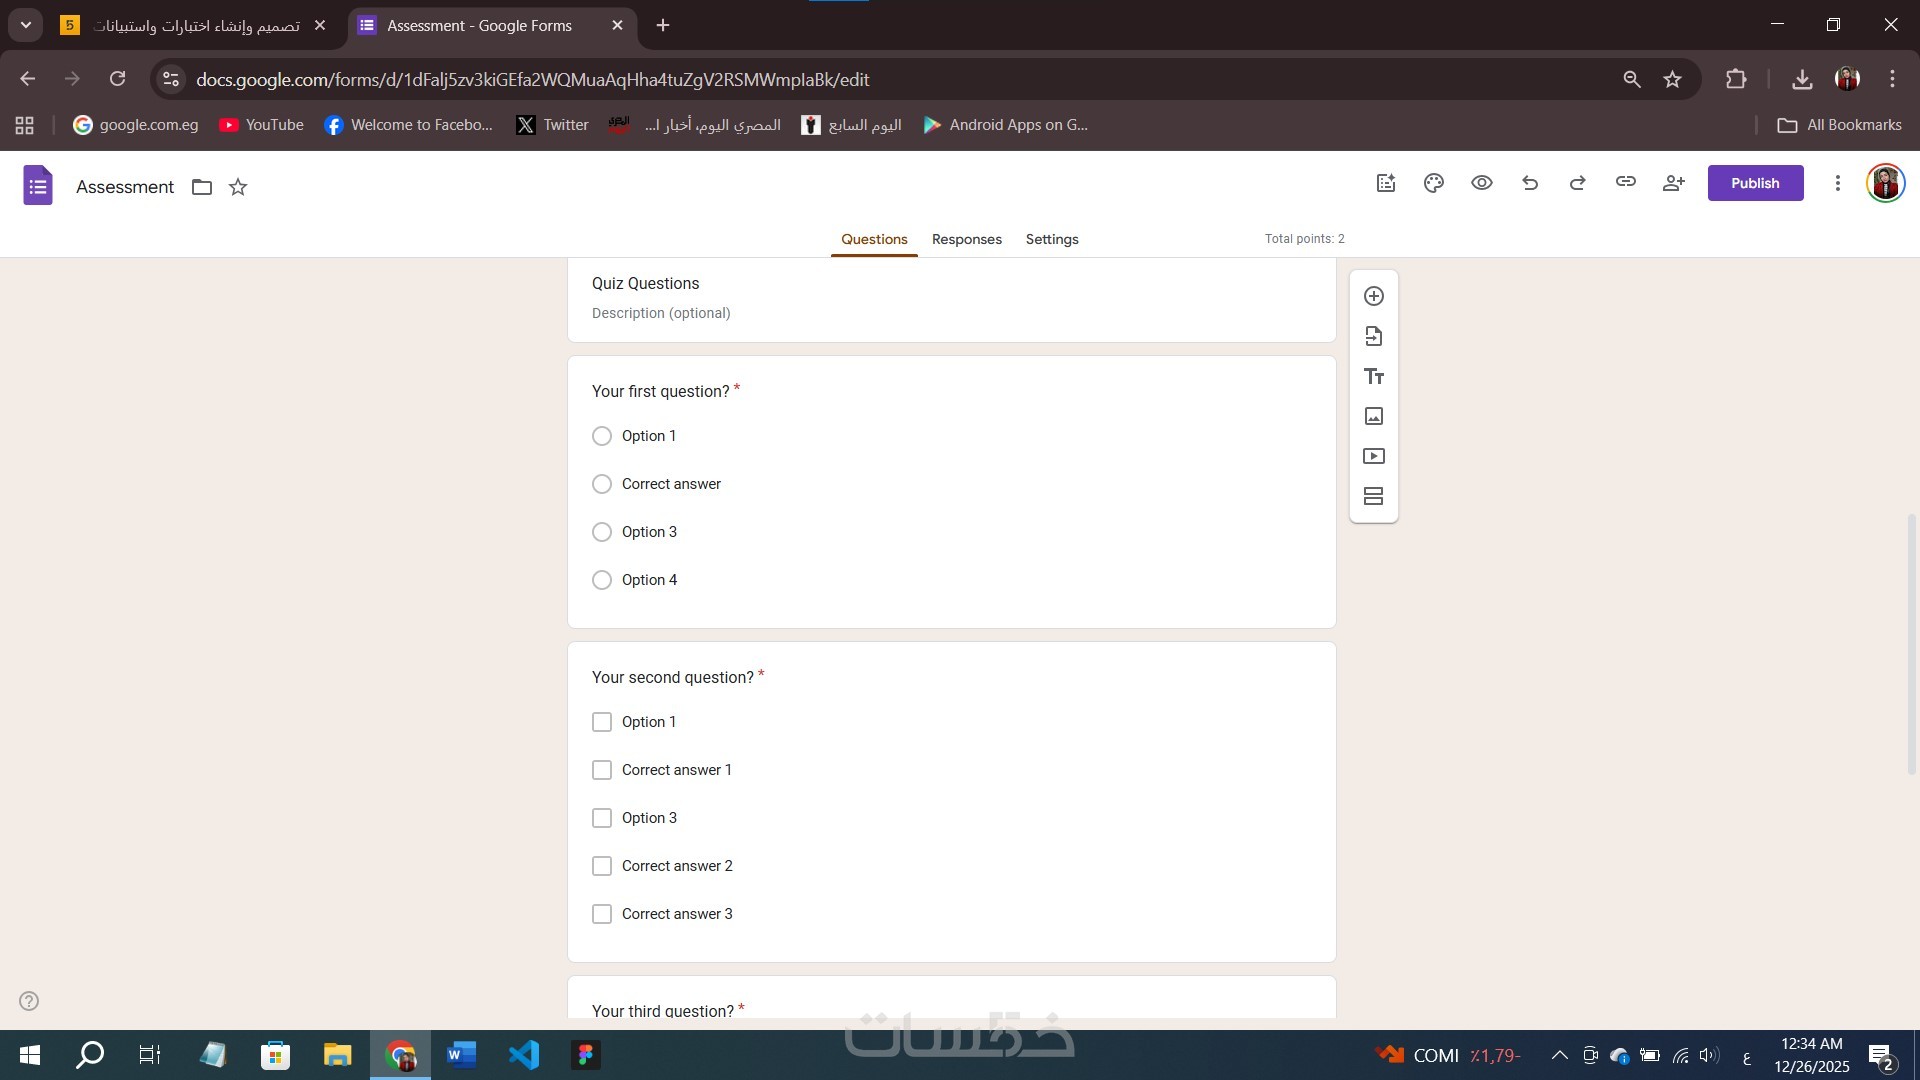Click the Import questions icon
1920x1080 pixels.
click(x=1374, y=336)
